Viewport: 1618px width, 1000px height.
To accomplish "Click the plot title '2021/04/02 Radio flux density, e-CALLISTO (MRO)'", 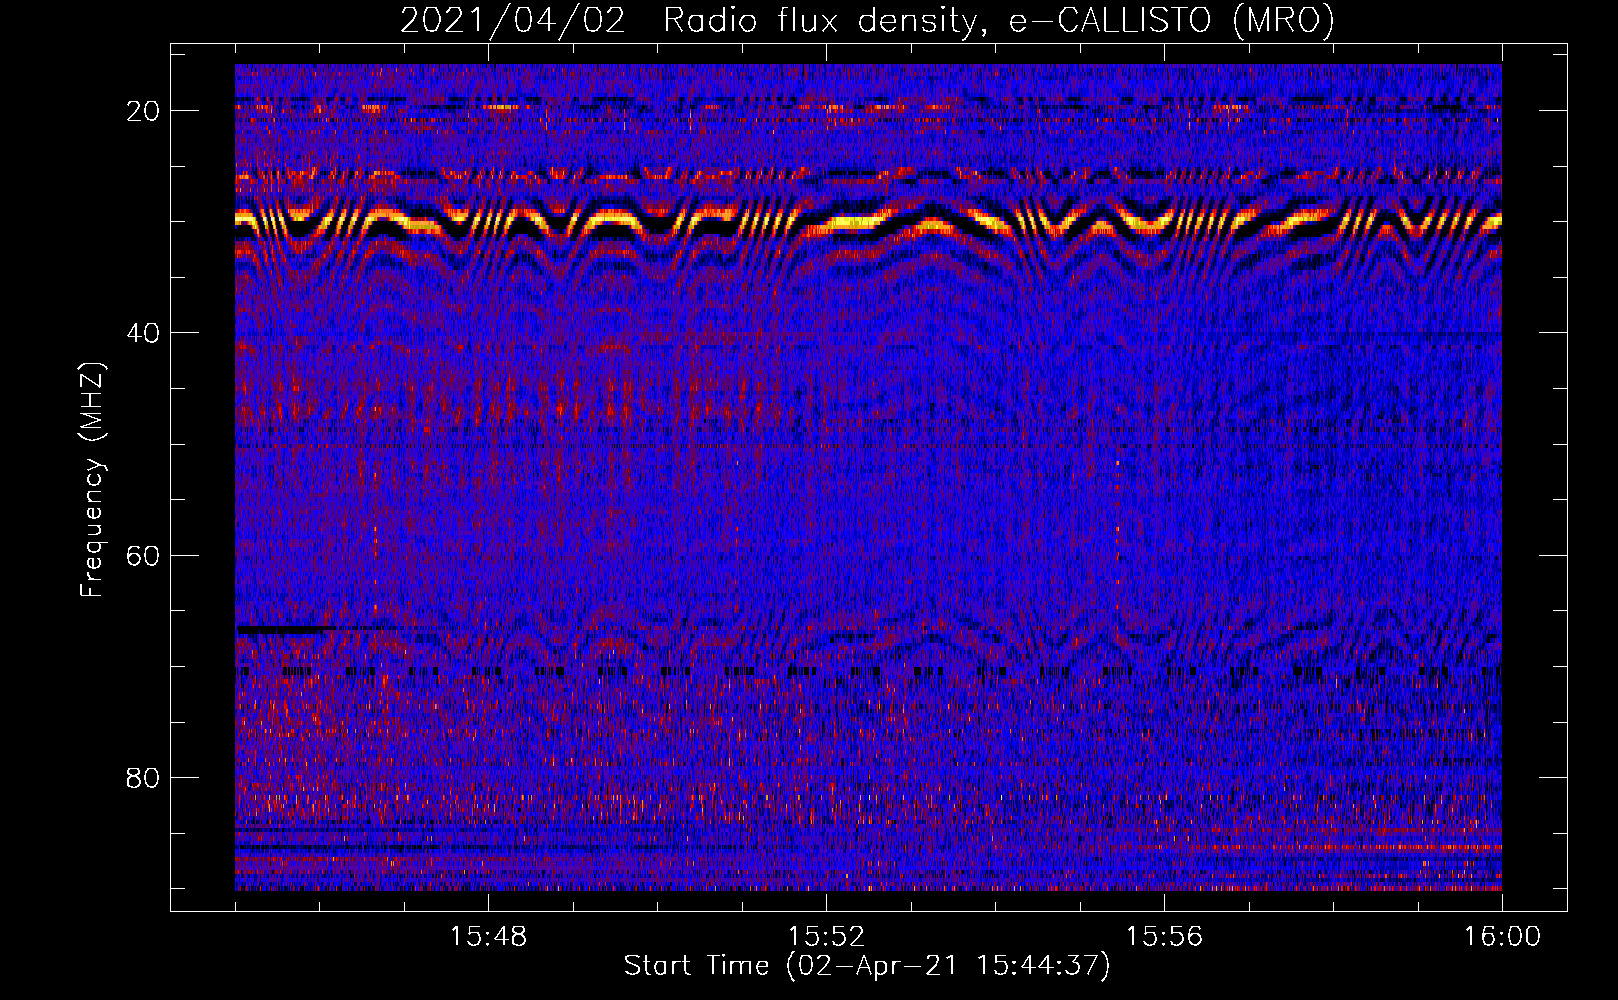I will pos(867,21).
